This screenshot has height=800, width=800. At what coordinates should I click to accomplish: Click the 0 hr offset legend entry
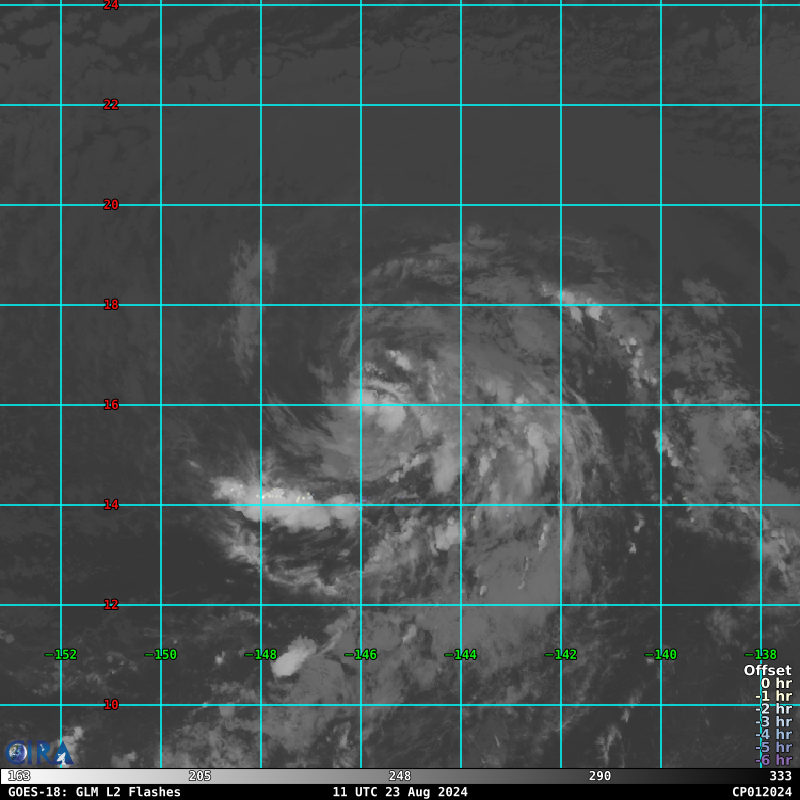click(775, 684)
